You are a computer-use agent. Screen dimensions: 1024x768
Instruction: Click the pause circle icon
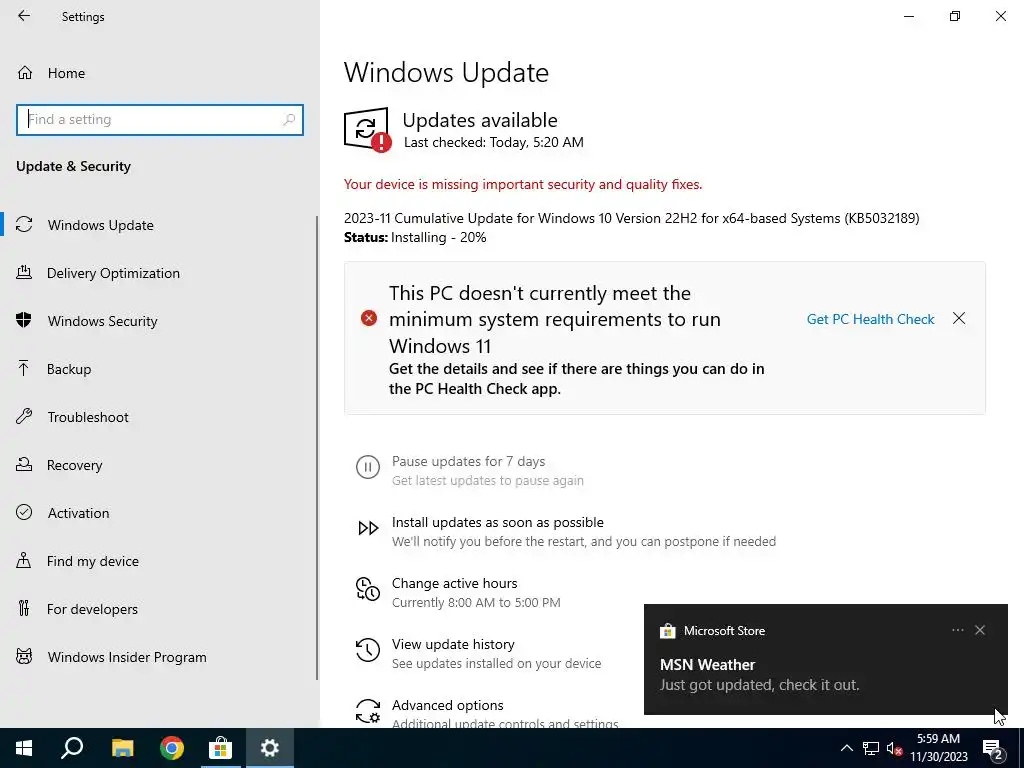pos(368,467)
